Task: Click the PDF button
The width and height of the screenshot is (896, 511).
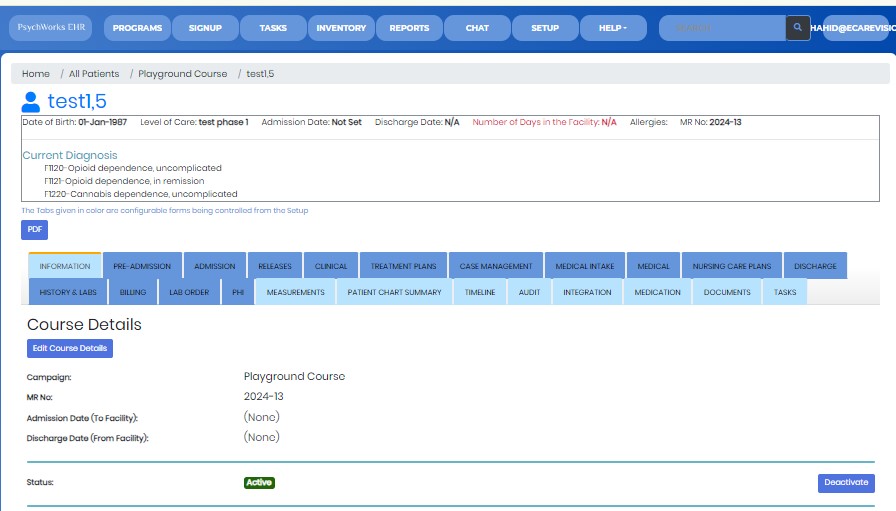Action: pos(34,230)
